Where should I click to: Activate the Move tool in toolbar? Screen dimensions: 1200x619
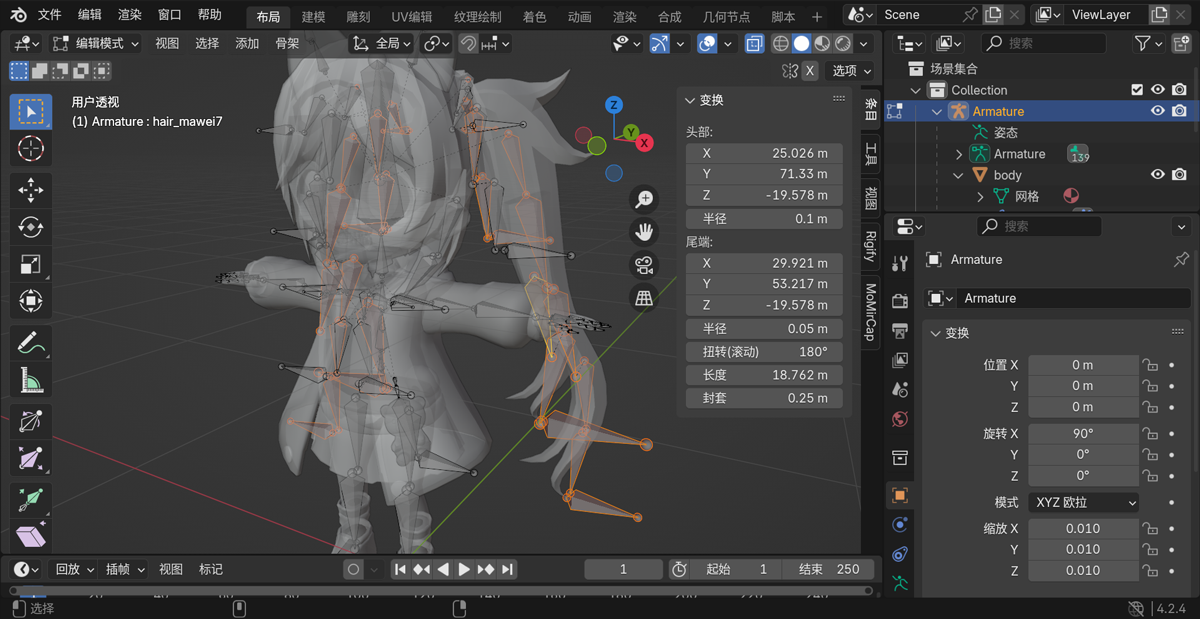31,190
